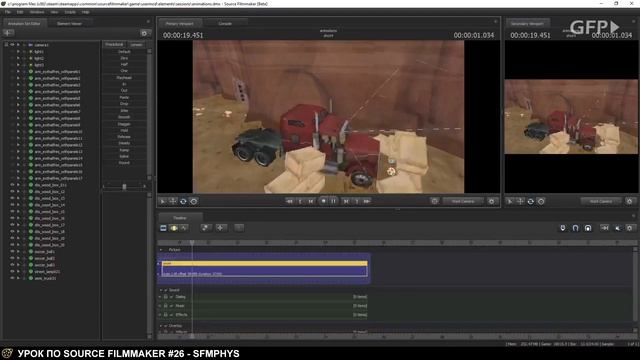
Task: Click icon left of primary Work Camera button
Action: (x=434, y=201)
